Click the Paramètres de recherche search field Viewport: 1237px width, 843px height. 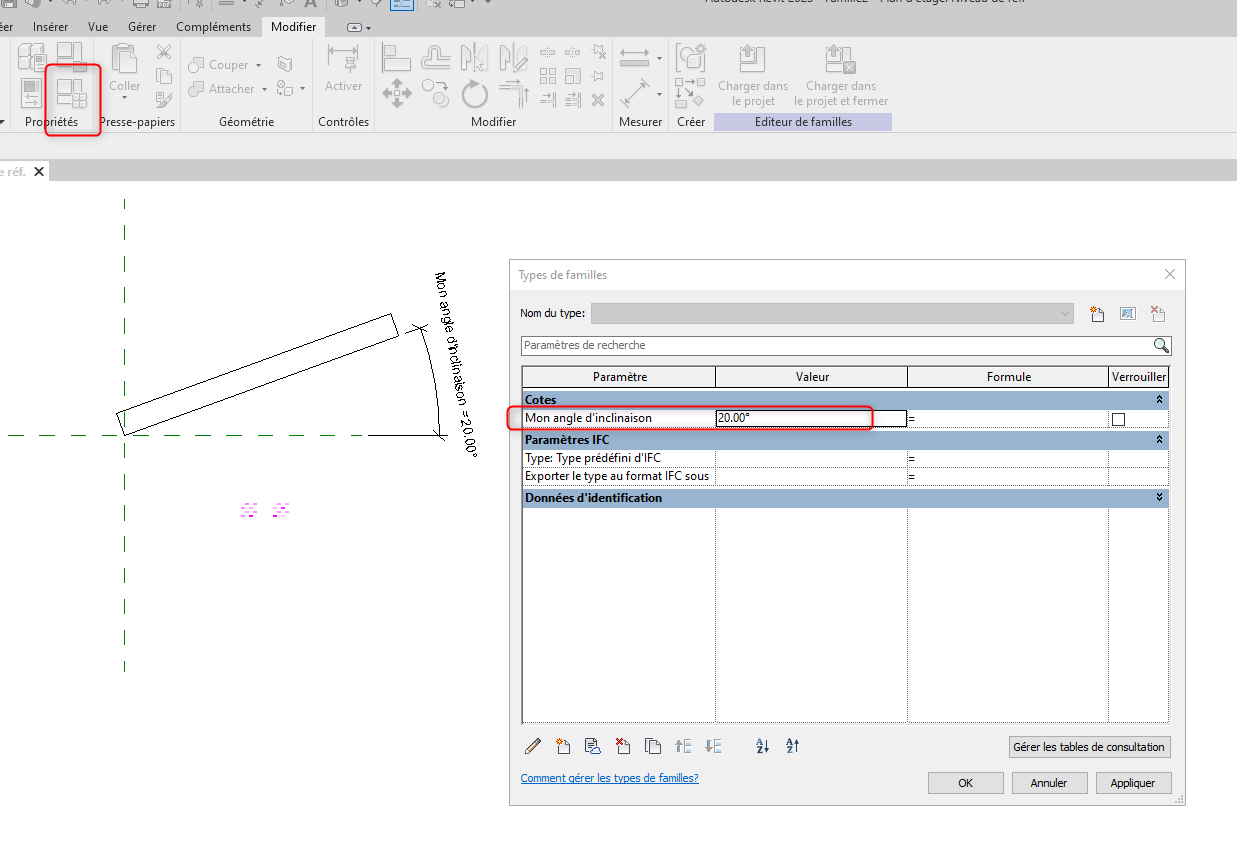[x=835, y=345]
